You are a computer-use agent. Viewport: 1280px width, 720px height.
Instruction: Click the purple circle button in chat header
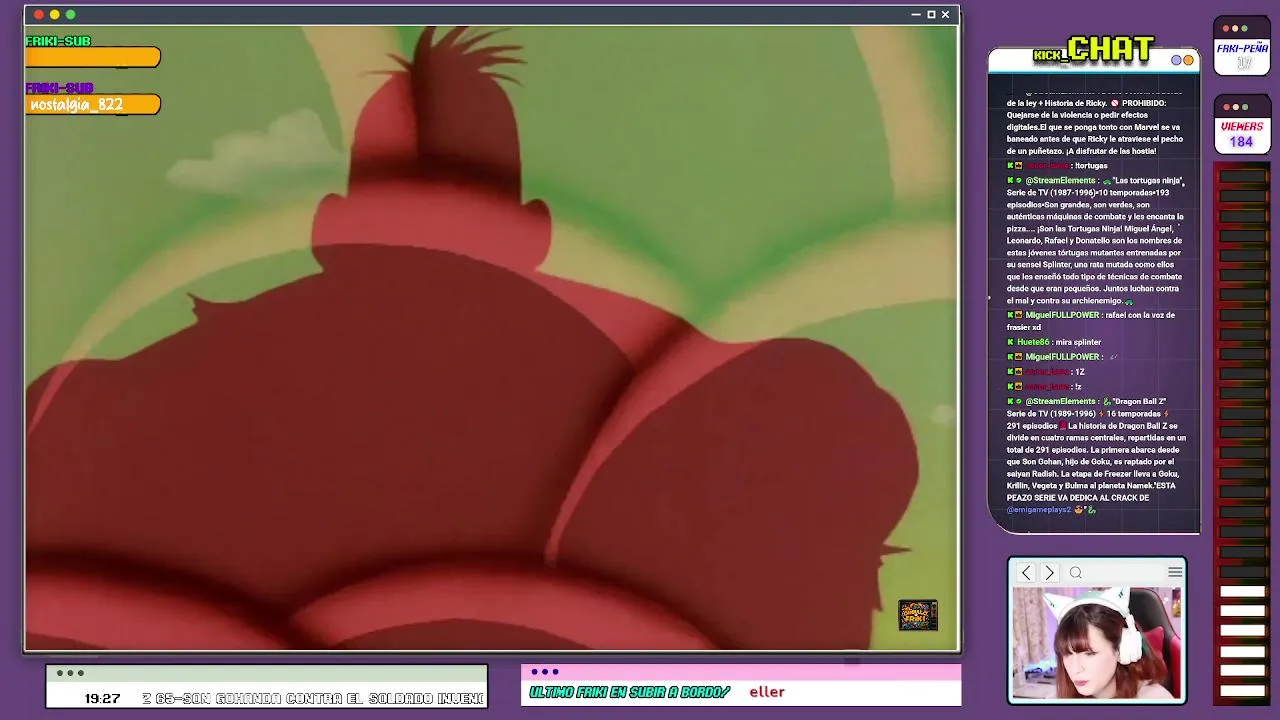coord(1177,60)
